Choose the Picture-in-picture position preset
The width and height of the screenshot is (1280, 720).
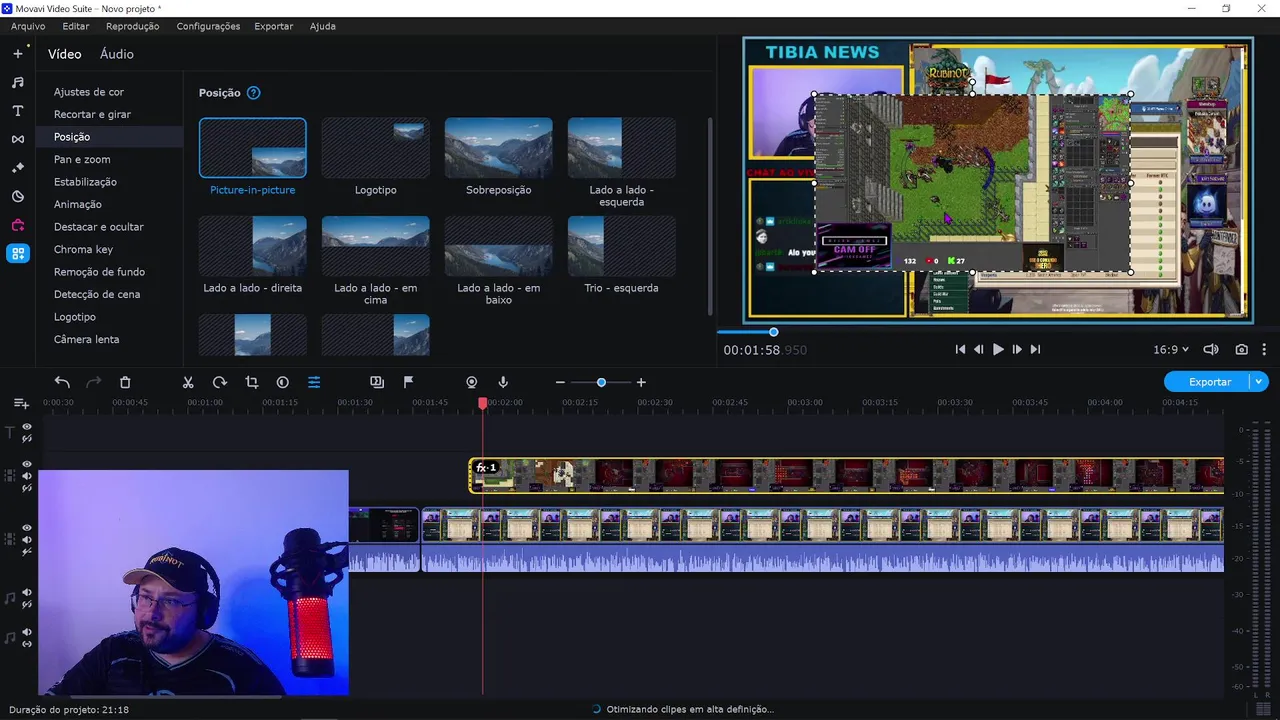[253, 148]
